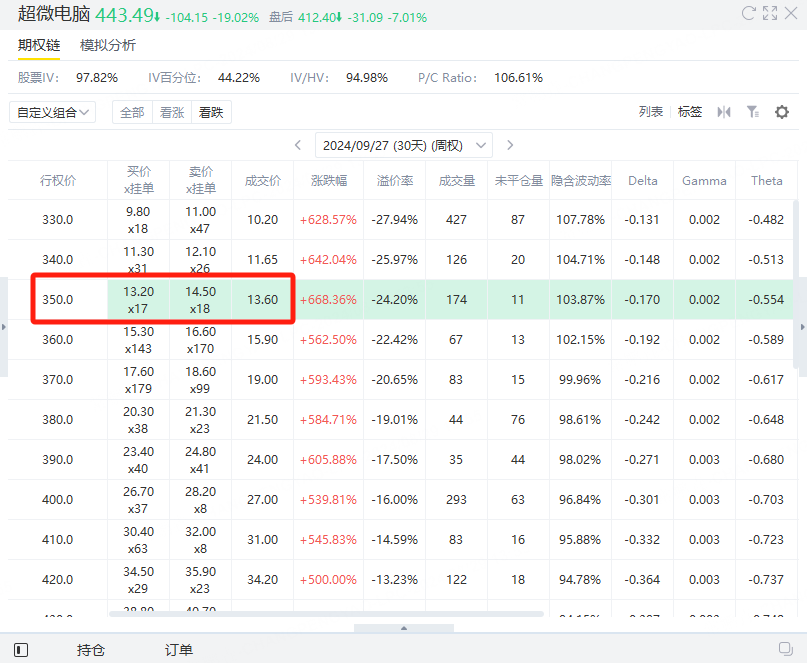Screen dimensions: 807x663
Task: Switch to the 模拟分析 tab
Action: click(108, 45)
